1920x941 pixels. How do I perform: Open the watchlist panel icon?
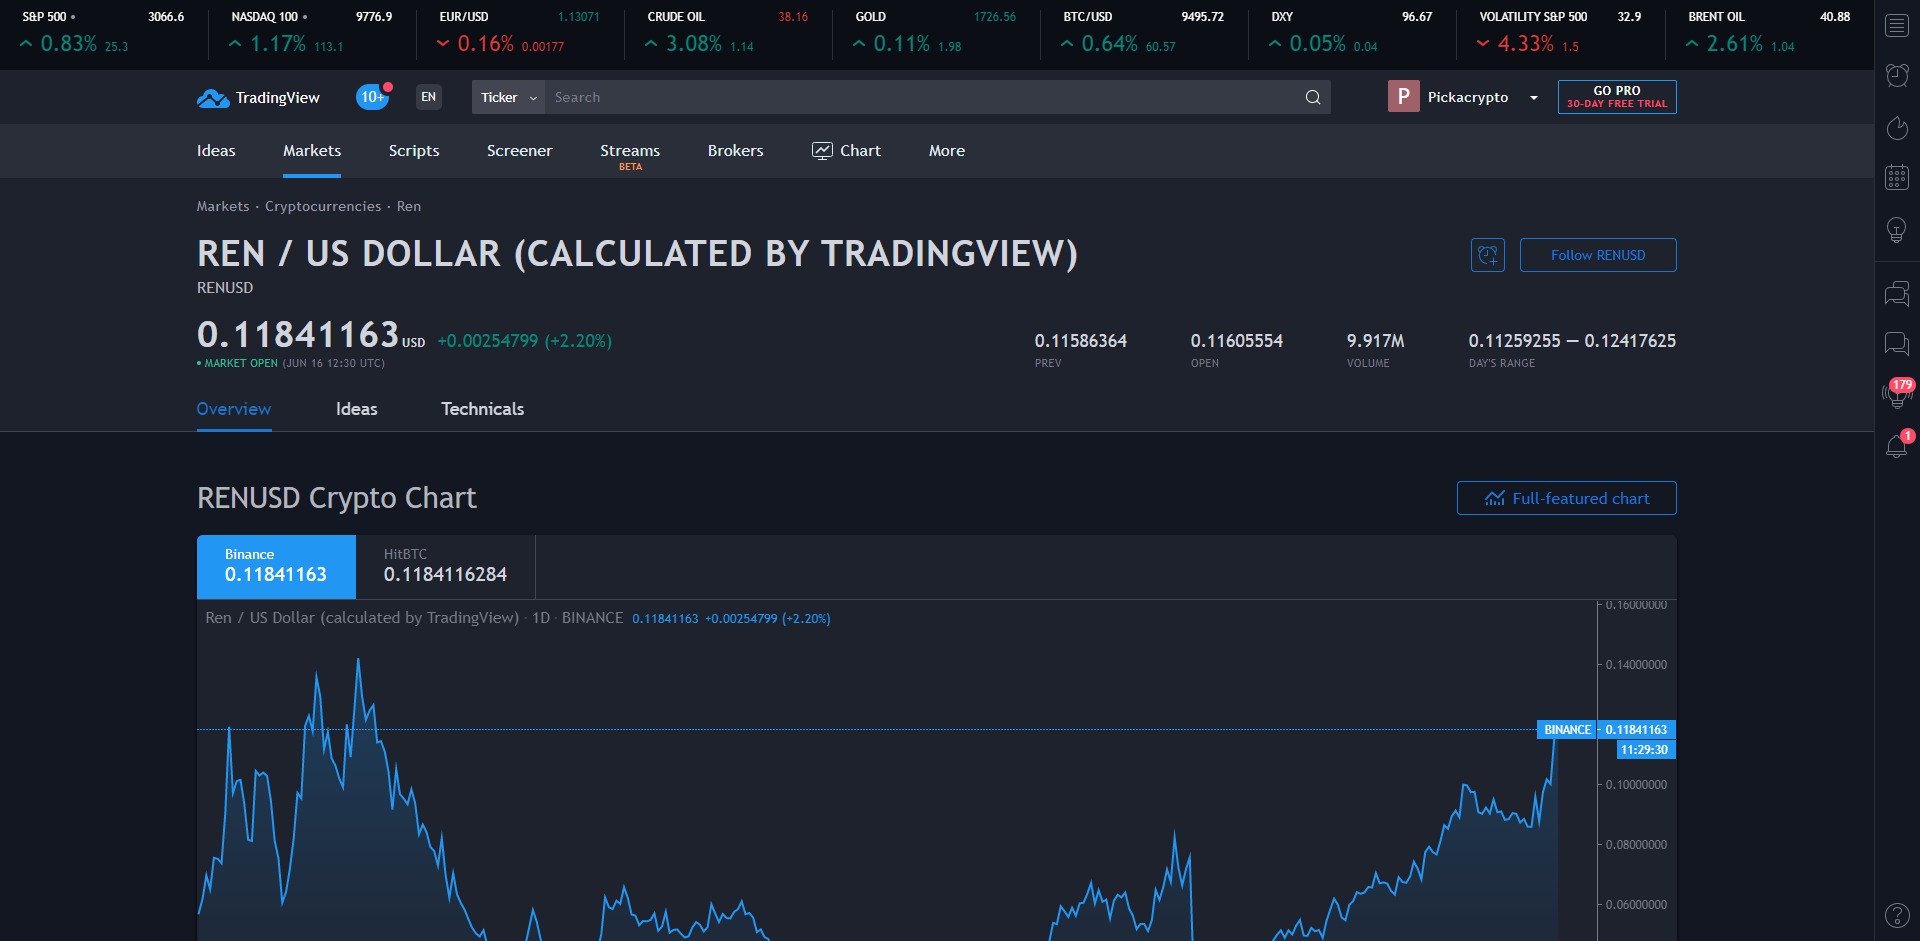tap(1897, 25)
